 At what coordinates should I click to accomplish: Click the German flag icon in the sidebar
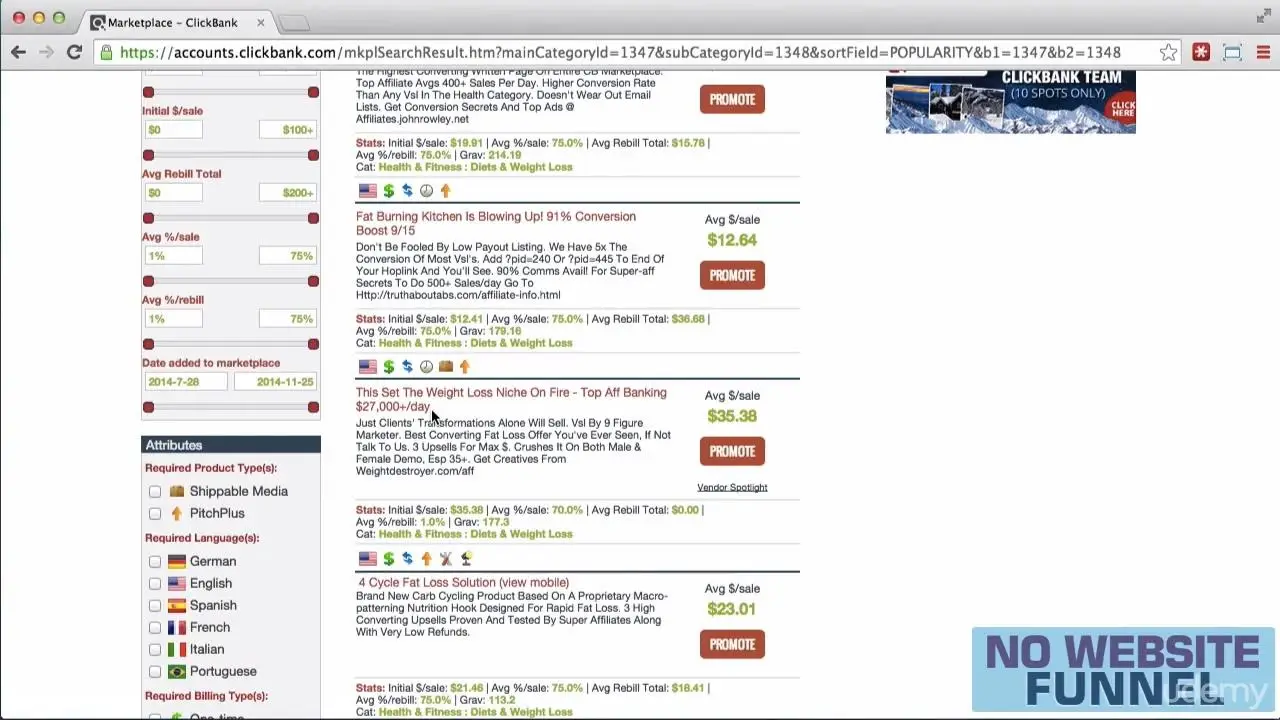coord(177,561)
